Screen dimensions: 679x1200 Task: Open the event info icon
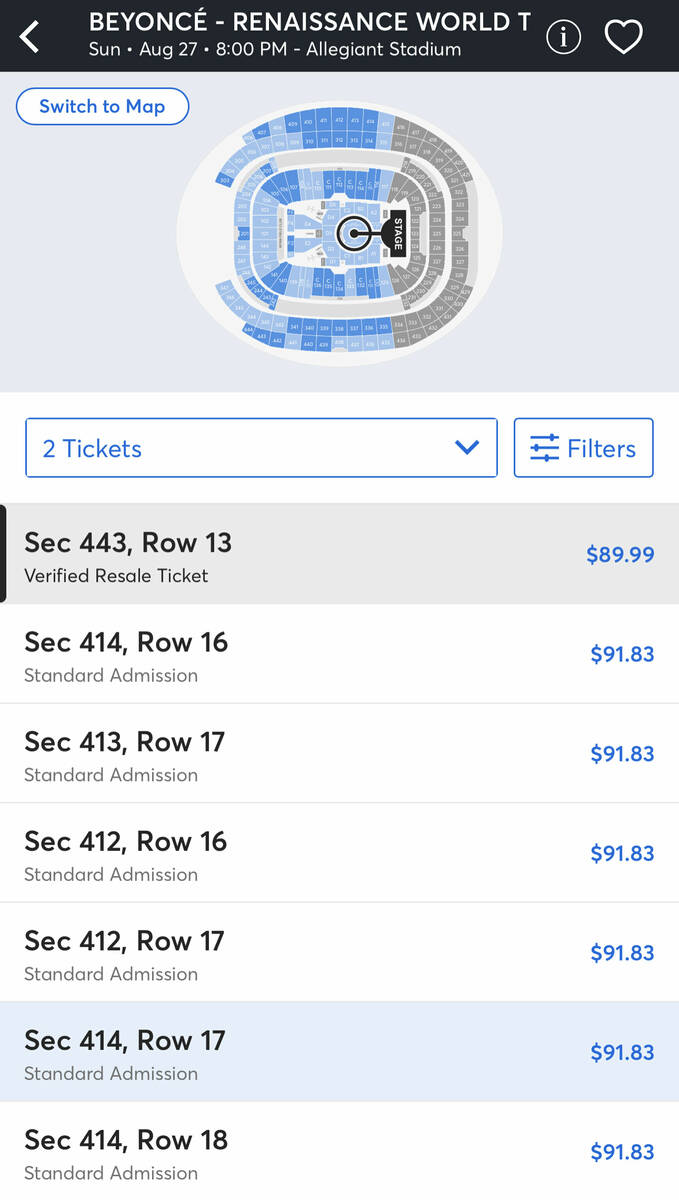[x=563, y=37]
